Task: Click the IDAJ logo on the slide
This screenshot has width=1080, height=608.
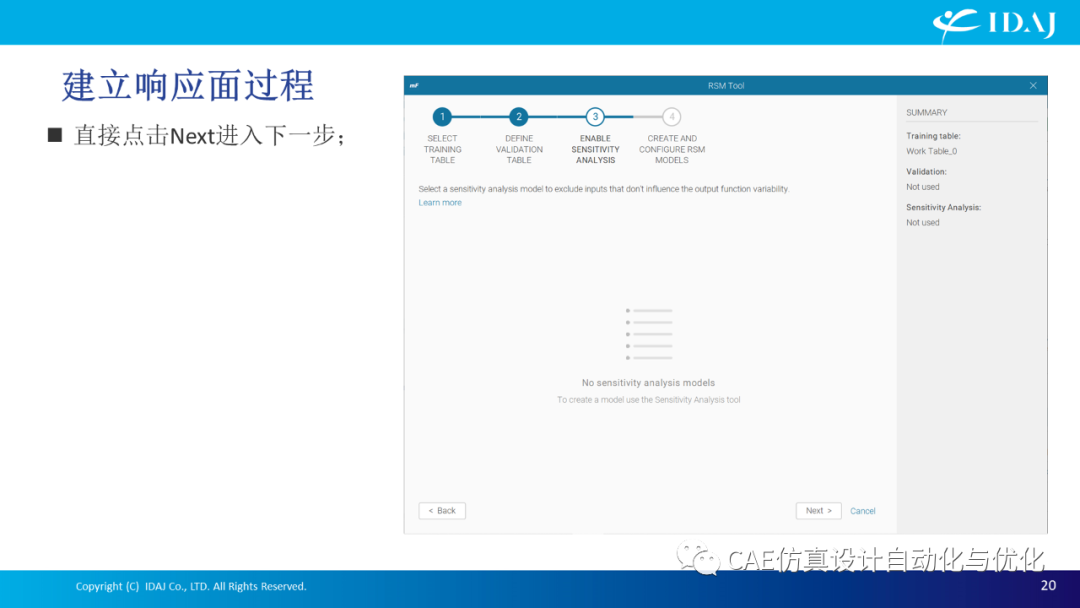Action: pos(994,24)
